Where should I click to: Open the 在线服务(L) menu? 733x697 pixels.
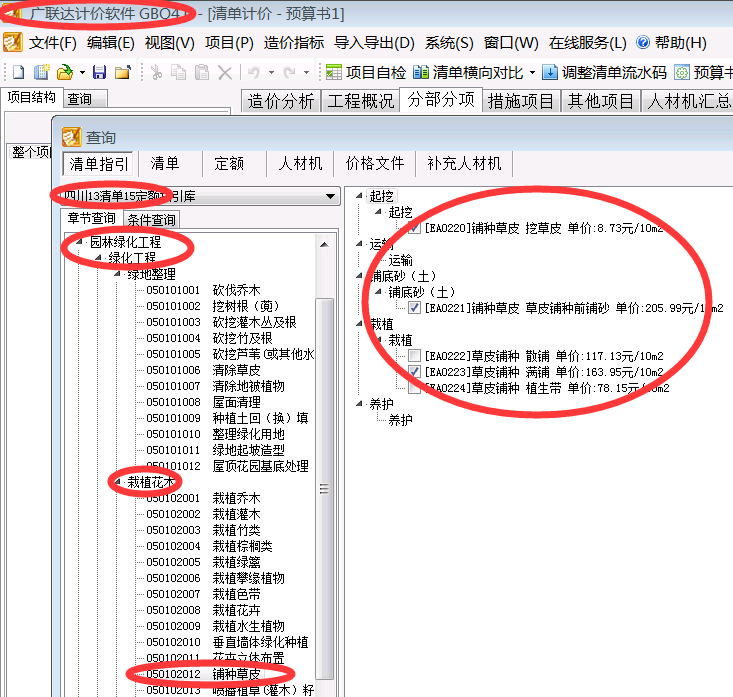tap(588, 43)
